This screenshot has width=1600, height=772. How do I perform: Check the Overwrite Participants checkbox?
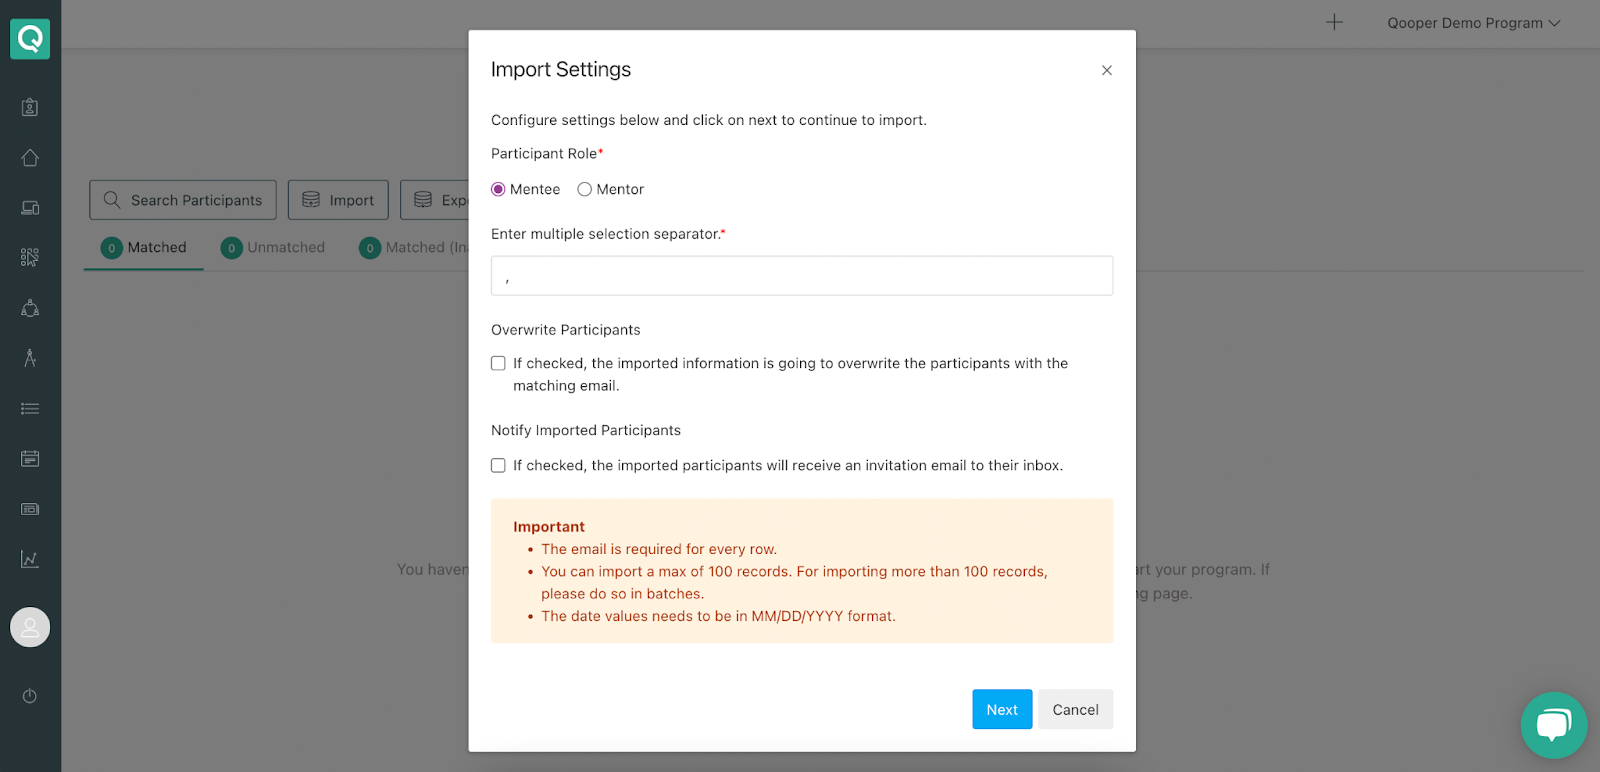pyautogui.click(x=498, y=363)
